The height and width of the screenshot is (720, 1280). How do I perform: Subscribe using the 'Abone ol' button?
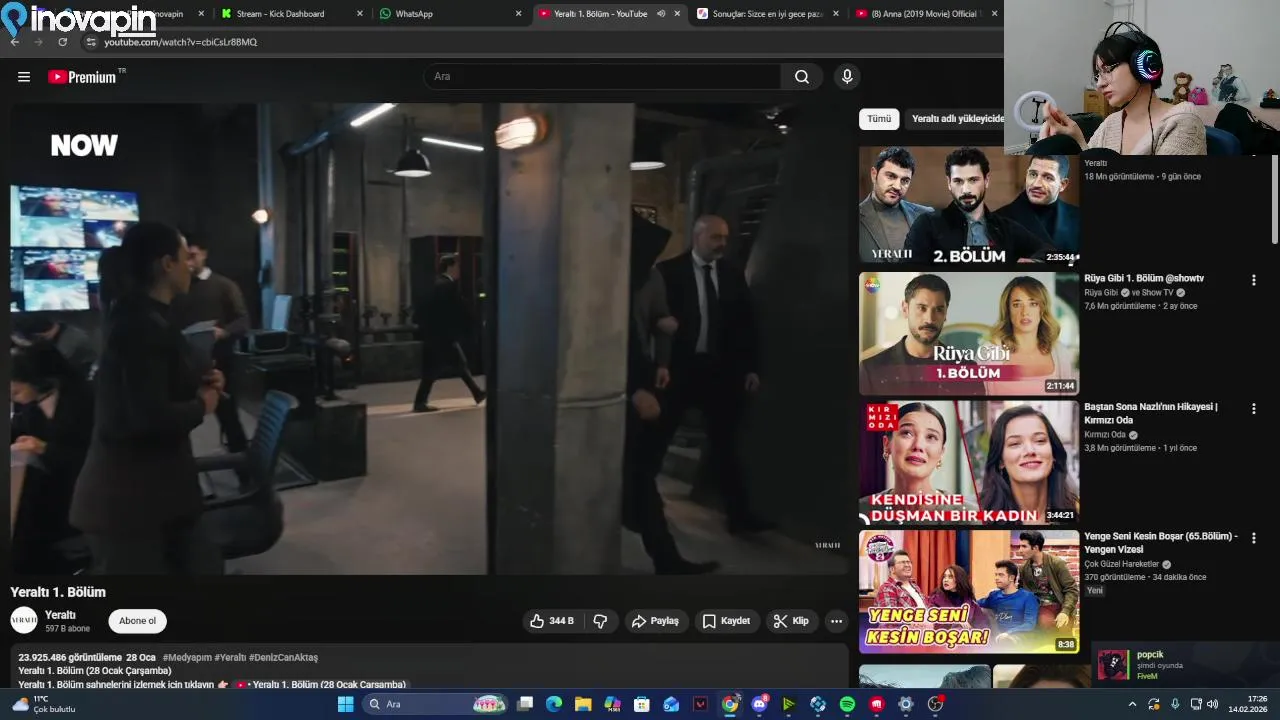(137, 621)
